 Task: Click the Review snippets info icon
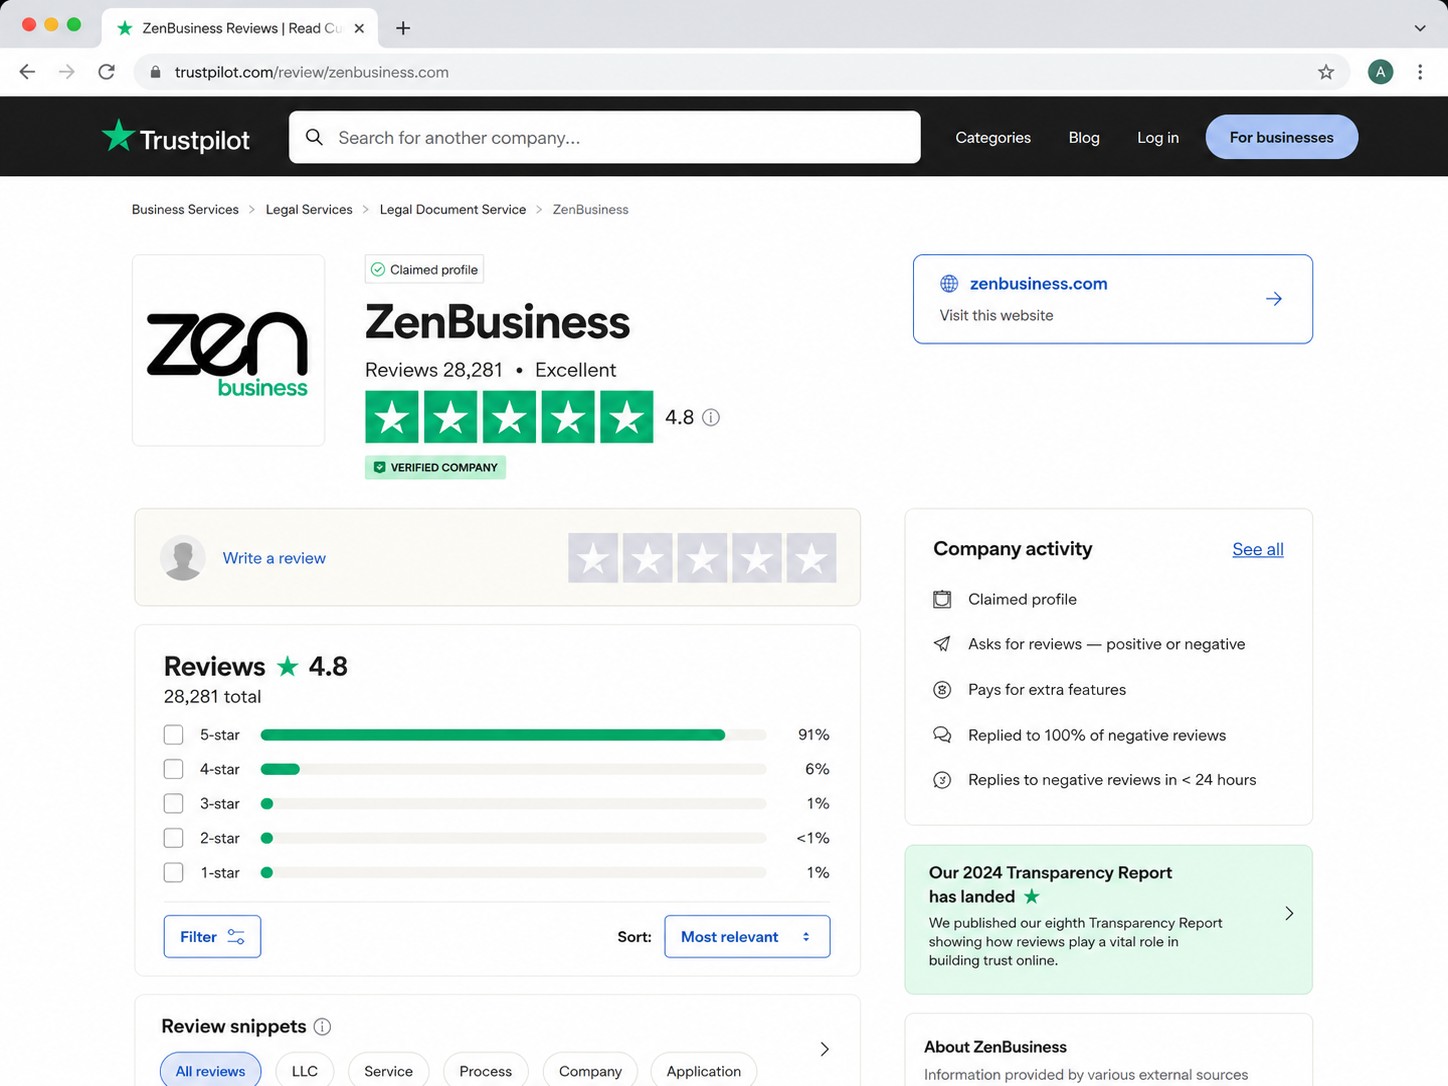click(x=322, y=1027)
